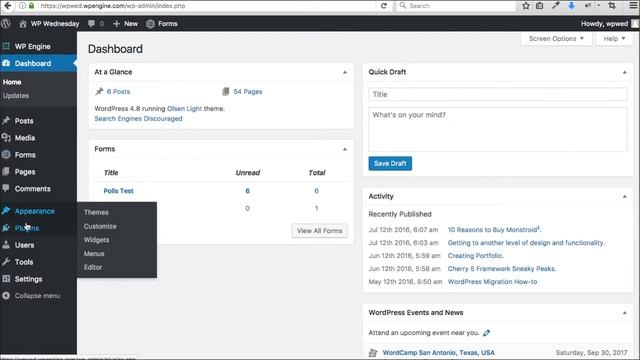Go to Updates under Dashboard
The width and height of the screenshot is (640, 360).
16,96
